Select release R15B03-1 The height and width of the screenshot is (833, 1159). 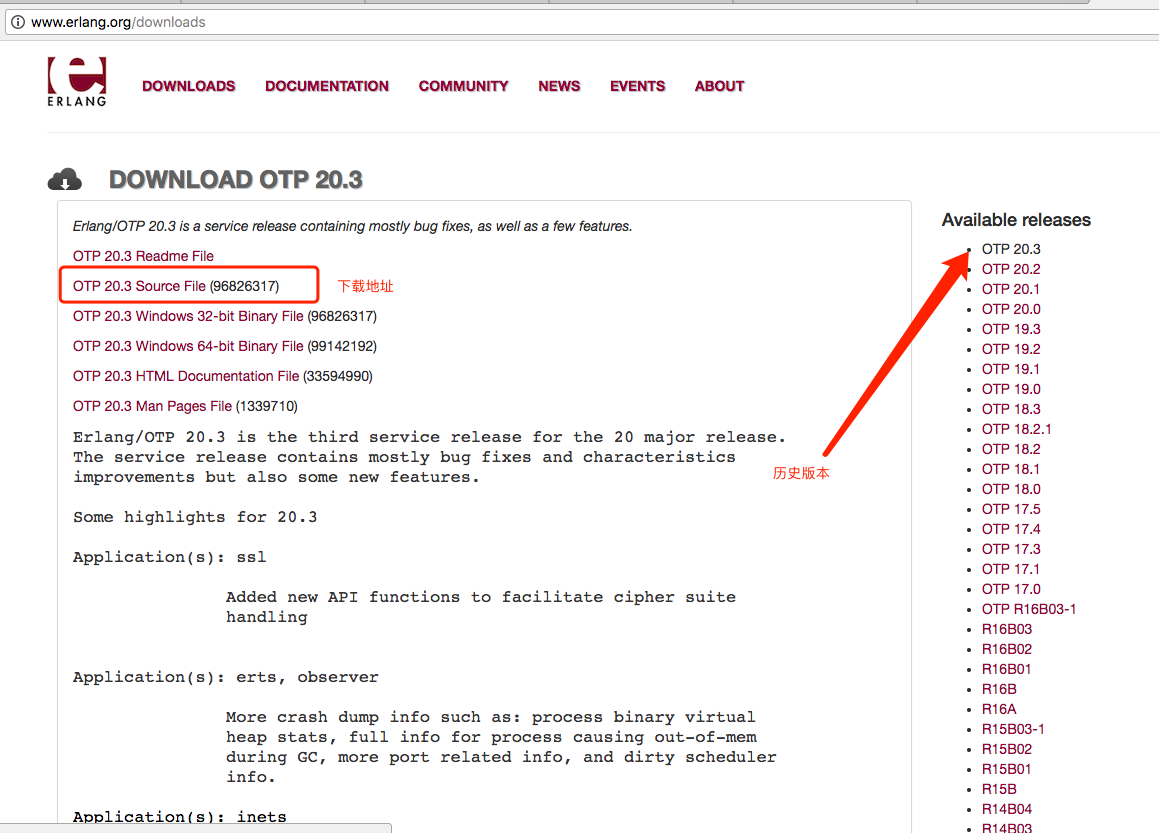point(1013,729)
